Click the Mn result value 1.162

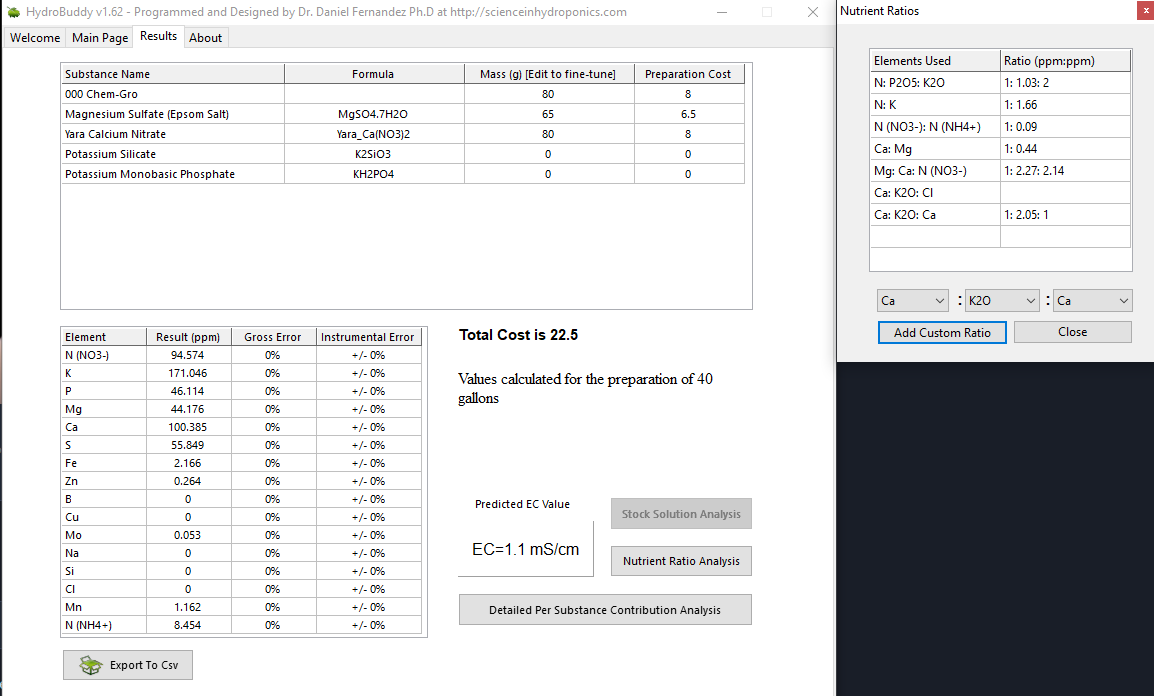point(188,608)
